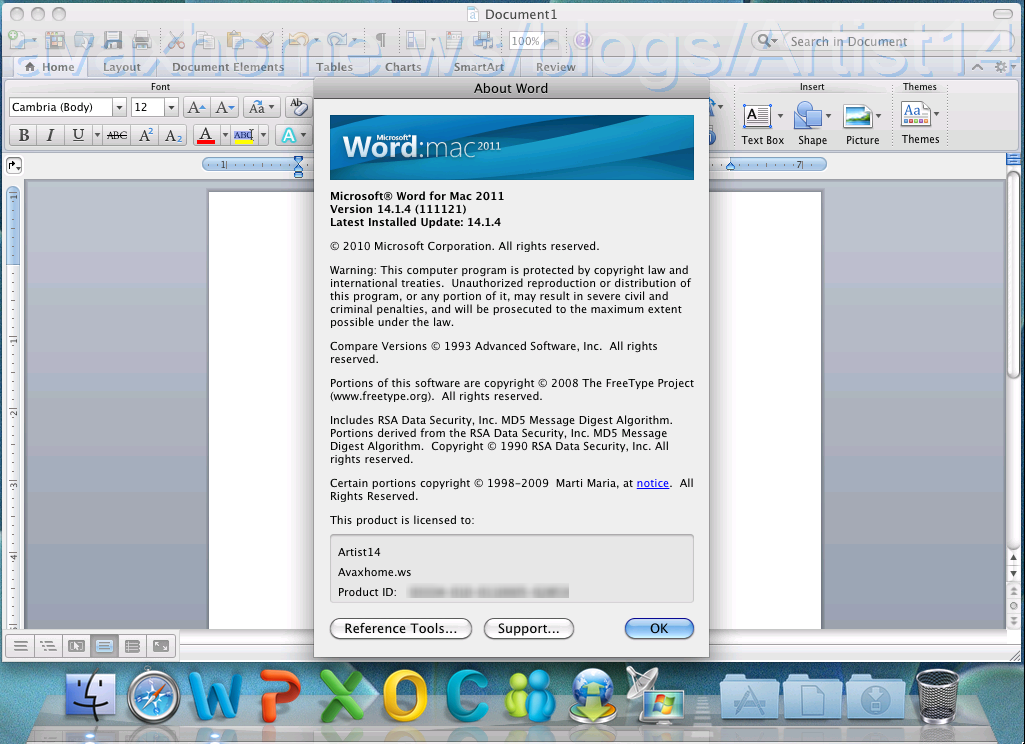The width and height of the screenshot is (1025, 744).
Task: Open the zoom level dropdown arrow
Action: (551, 41)
